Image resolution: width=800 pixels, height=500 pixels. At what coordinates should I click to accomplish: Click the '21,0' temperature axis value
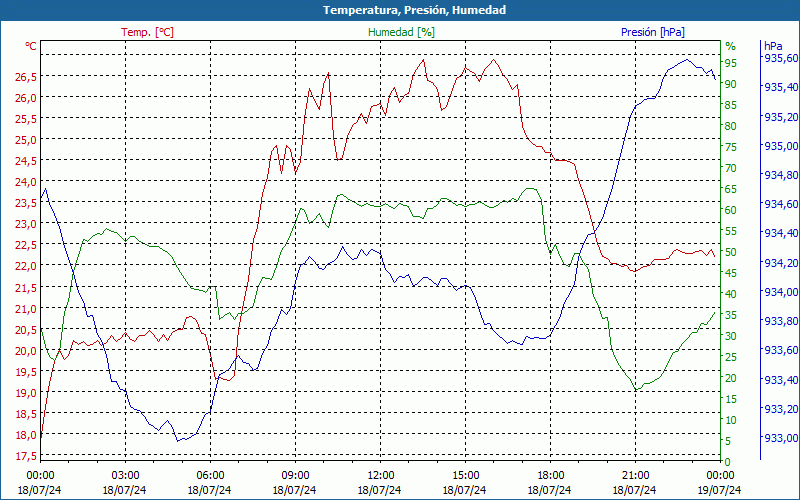[26, 308]
